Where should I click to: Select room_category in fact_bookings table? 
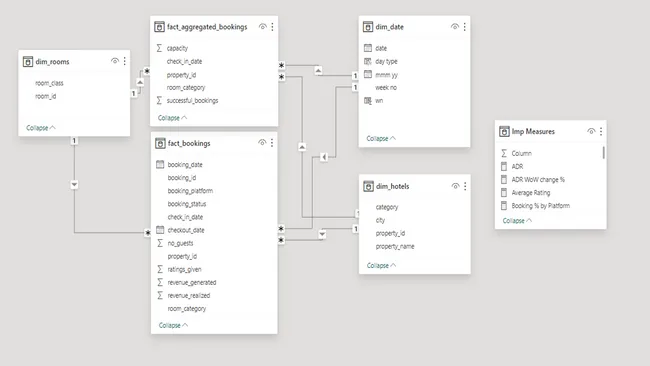pos(187,309)
